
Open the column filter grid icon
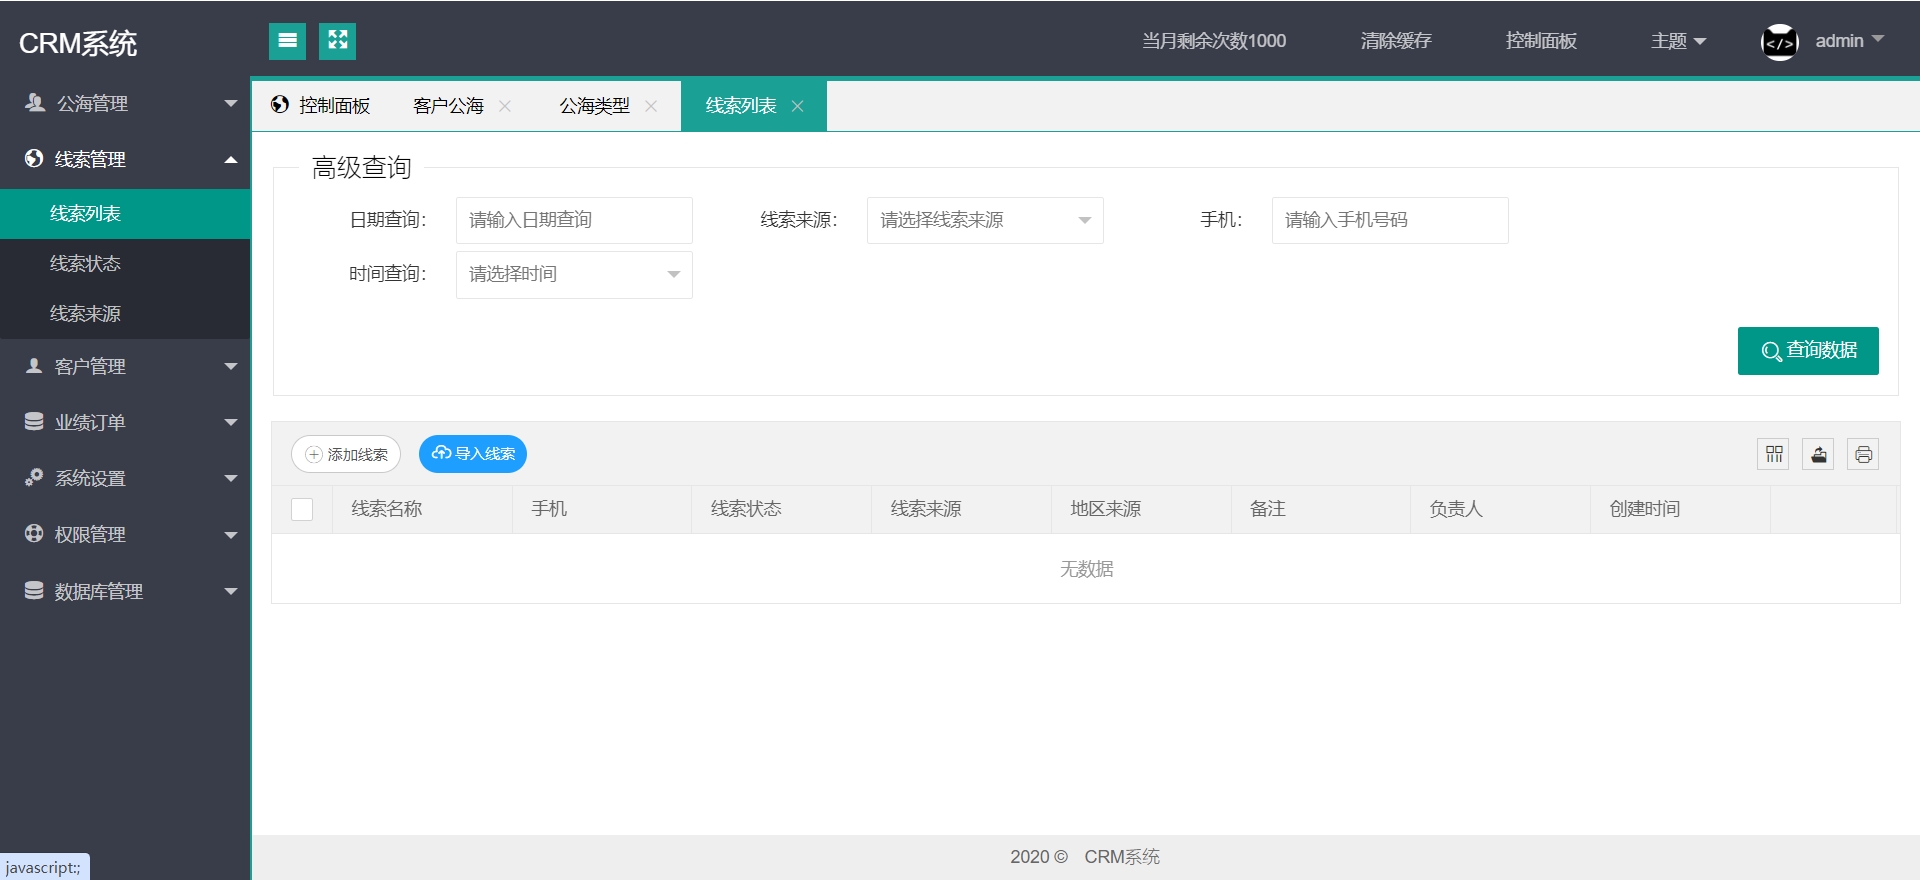[1774, 454]
